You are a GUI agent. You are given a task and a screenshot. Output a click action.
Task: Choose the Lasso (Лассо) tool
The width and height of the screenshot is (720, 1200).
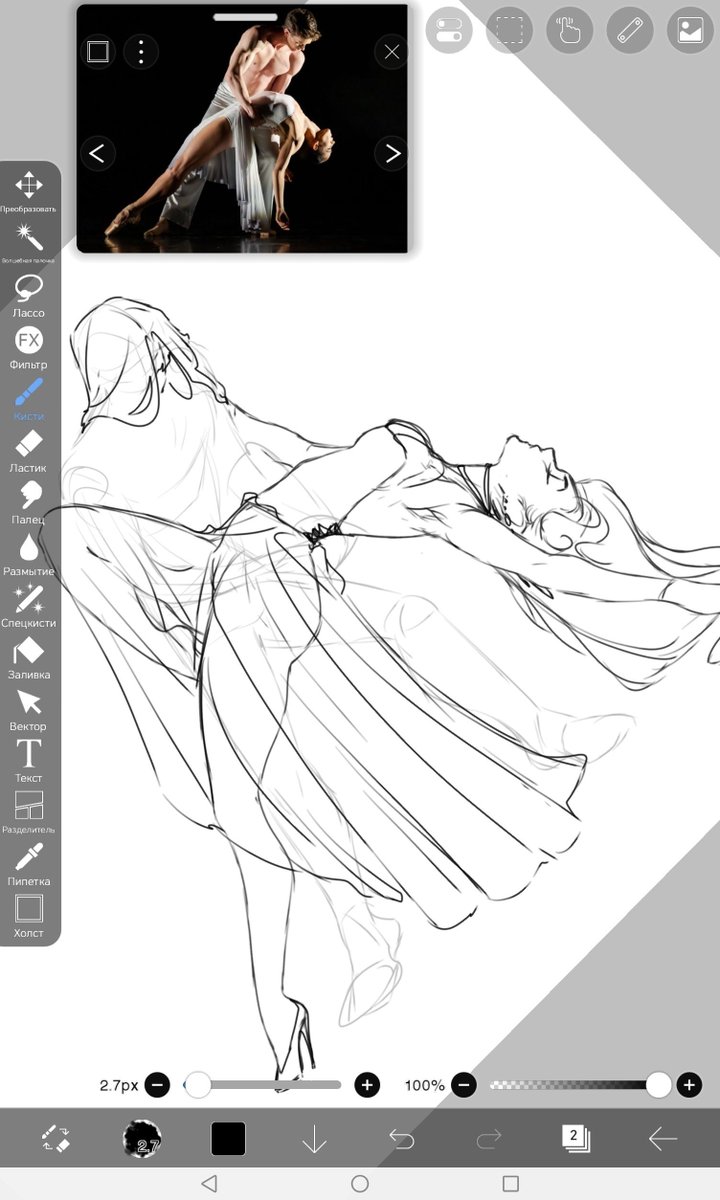pyautogui.click(x=29, y=294)
